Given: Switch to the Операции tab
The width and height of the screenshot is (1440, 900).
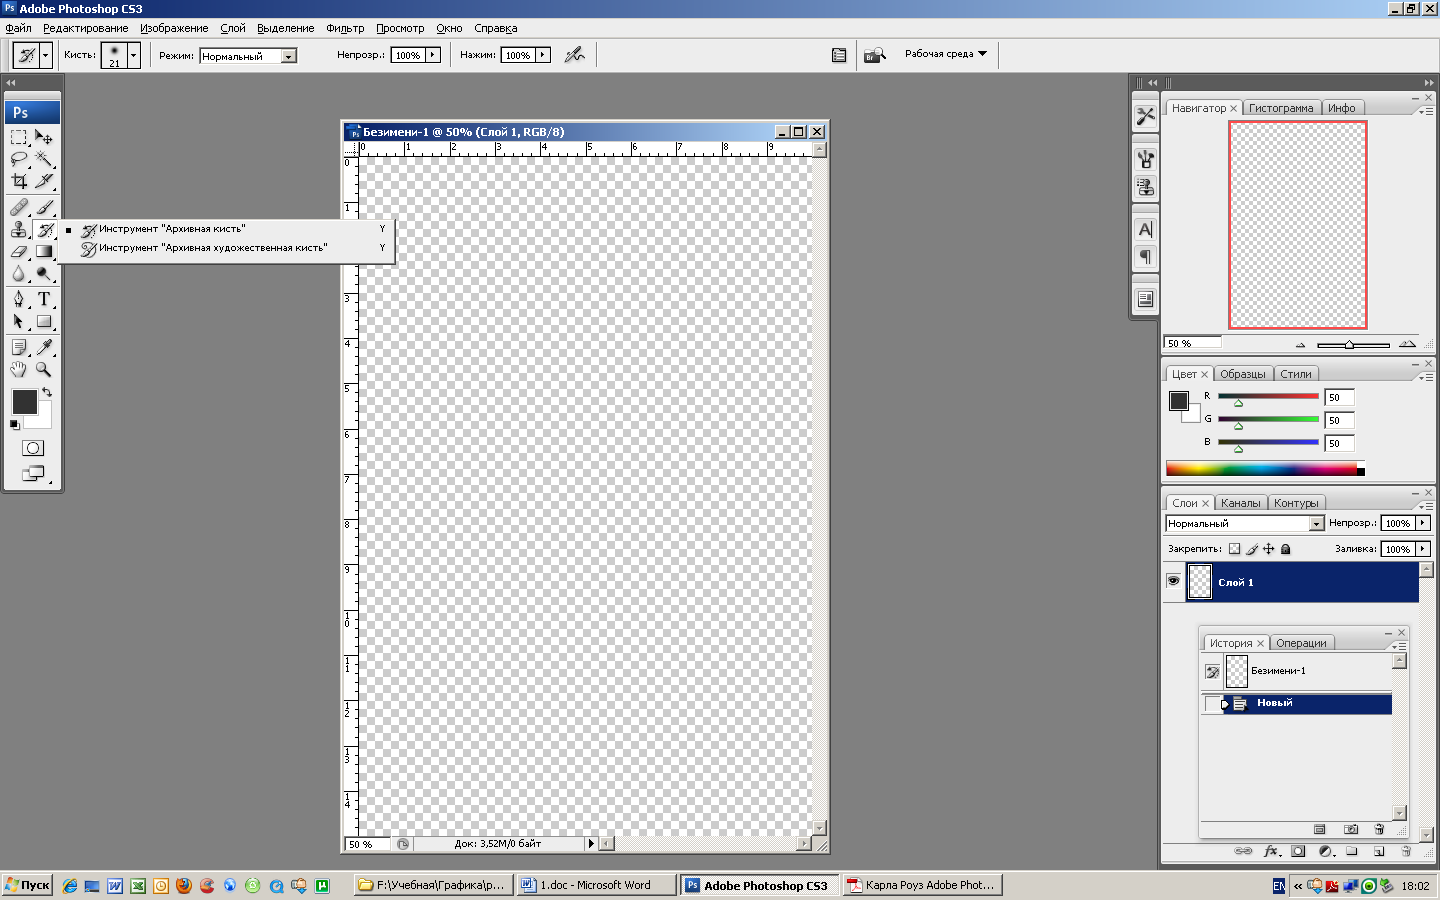Looking at the screenshot, I should pos(1301,643).
